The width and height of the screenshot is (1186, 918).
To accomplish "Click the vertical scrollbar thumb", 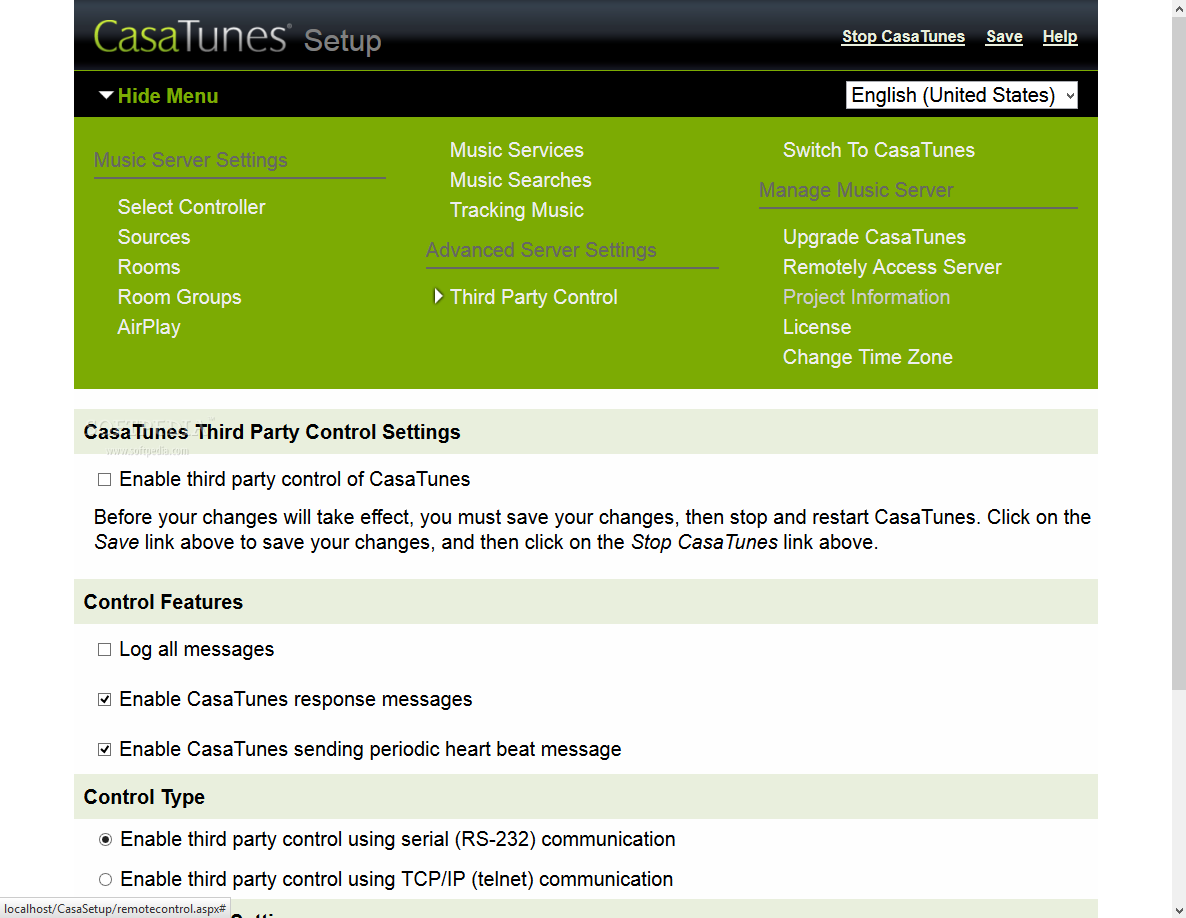I will click(x=1178, y=352).
